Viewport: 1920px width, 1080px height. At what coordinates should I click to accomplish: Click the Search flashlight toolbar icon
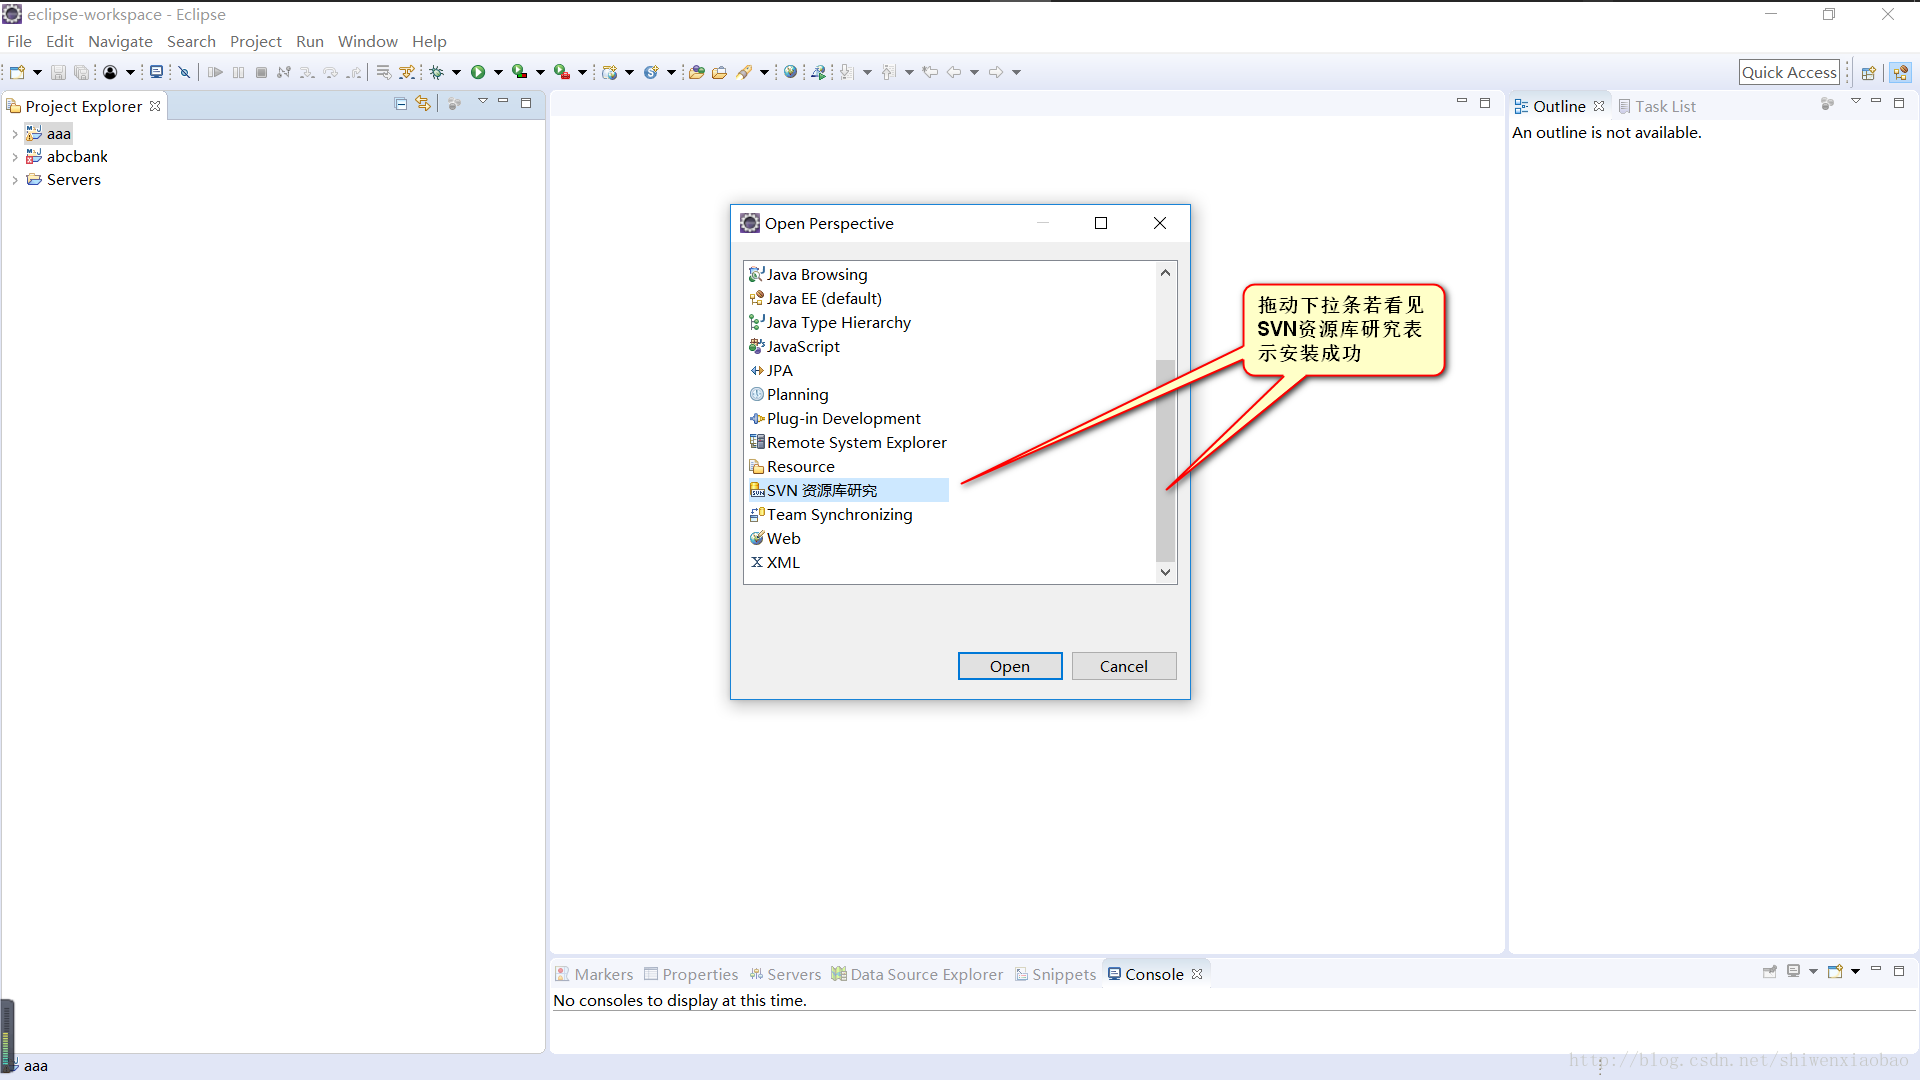(x=744, y=72)
